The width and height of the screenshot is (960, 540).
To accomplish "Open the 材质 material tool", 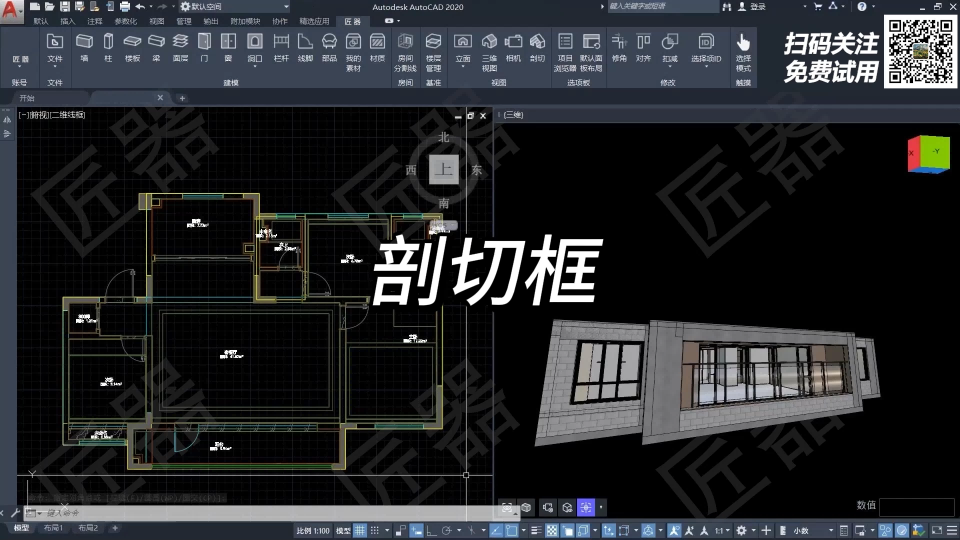I will [378, 48].
